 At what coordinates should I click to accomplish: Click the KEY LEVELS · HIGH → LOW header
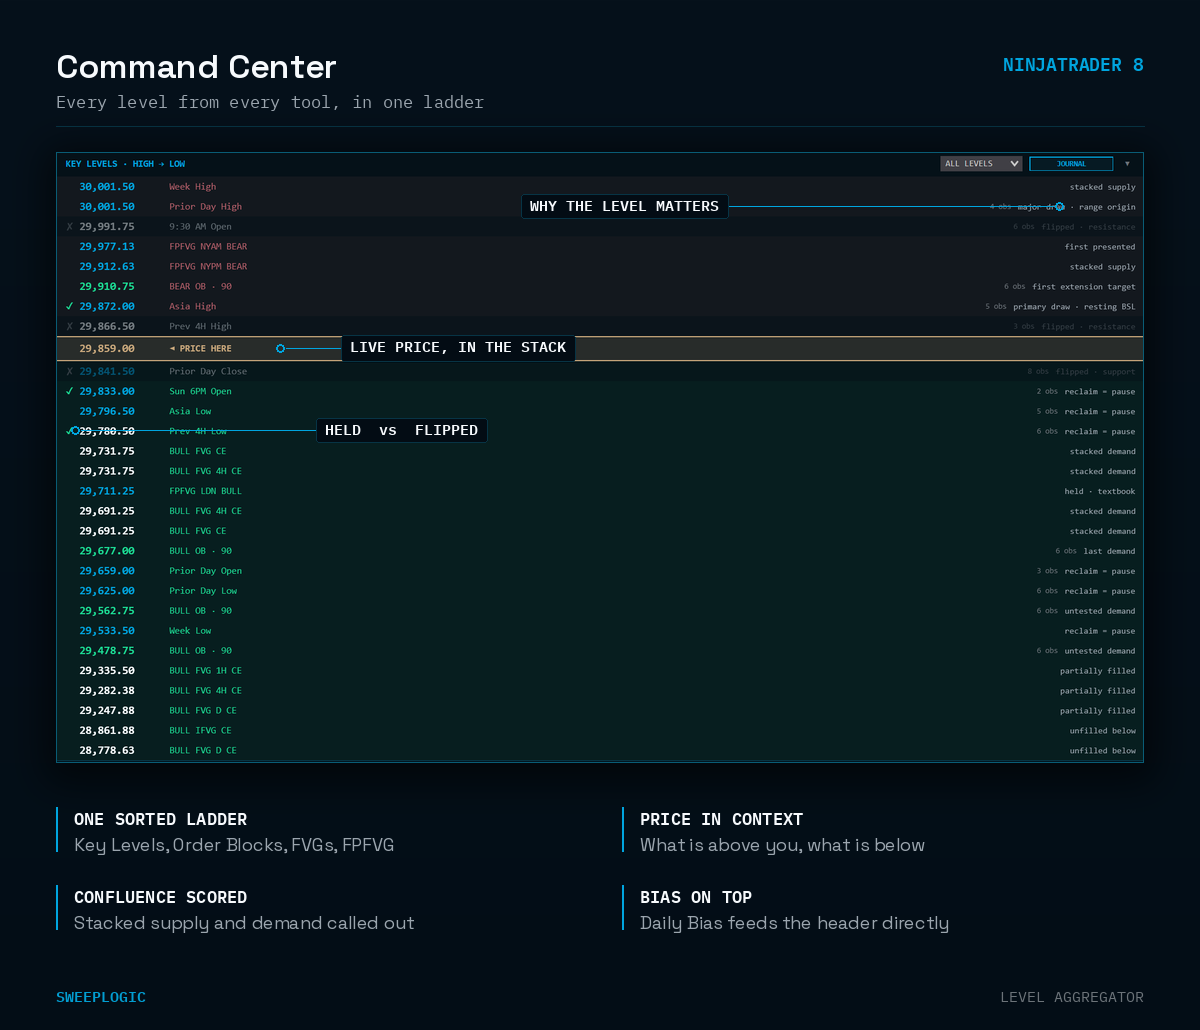click(x=125, y=164)
